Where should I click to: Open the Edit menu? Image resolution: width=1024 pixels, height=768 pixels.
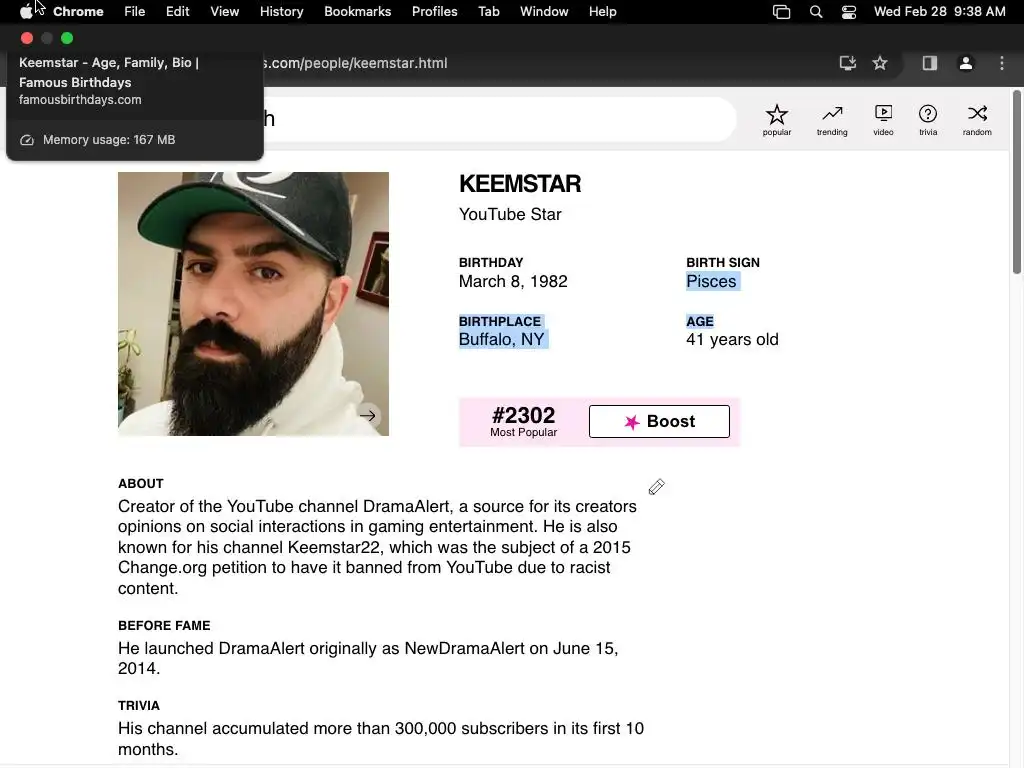177,12
